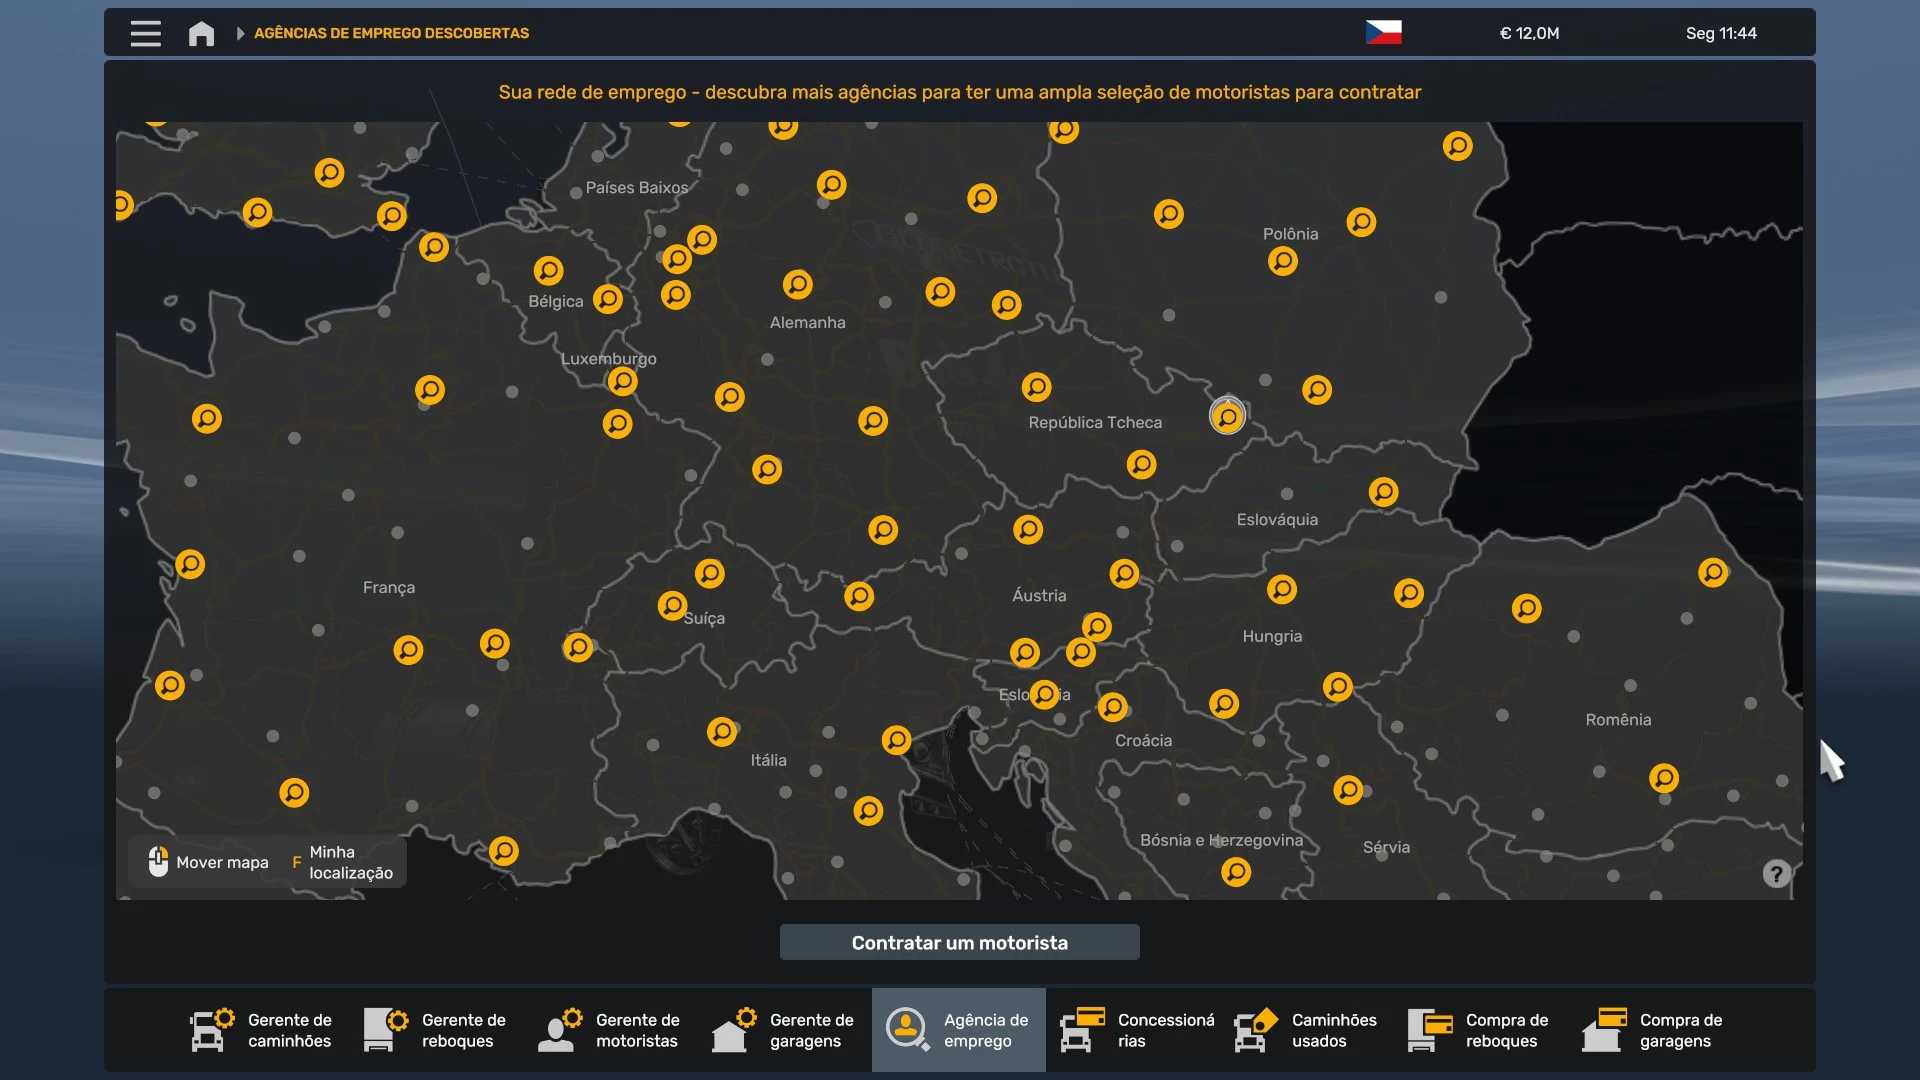The width and height of the screenshot is (1920, 1080).
Task: Click the help question mark icon
Action: [x=1776, y=874]
